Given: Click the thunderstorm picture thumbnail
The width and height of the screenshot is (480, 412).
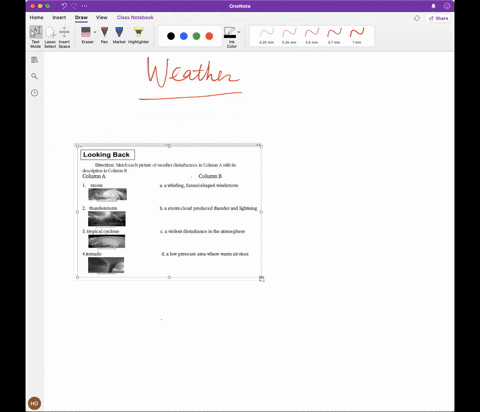Looking at the screenshot, I should pyautogui.click(x=107, y=219).
